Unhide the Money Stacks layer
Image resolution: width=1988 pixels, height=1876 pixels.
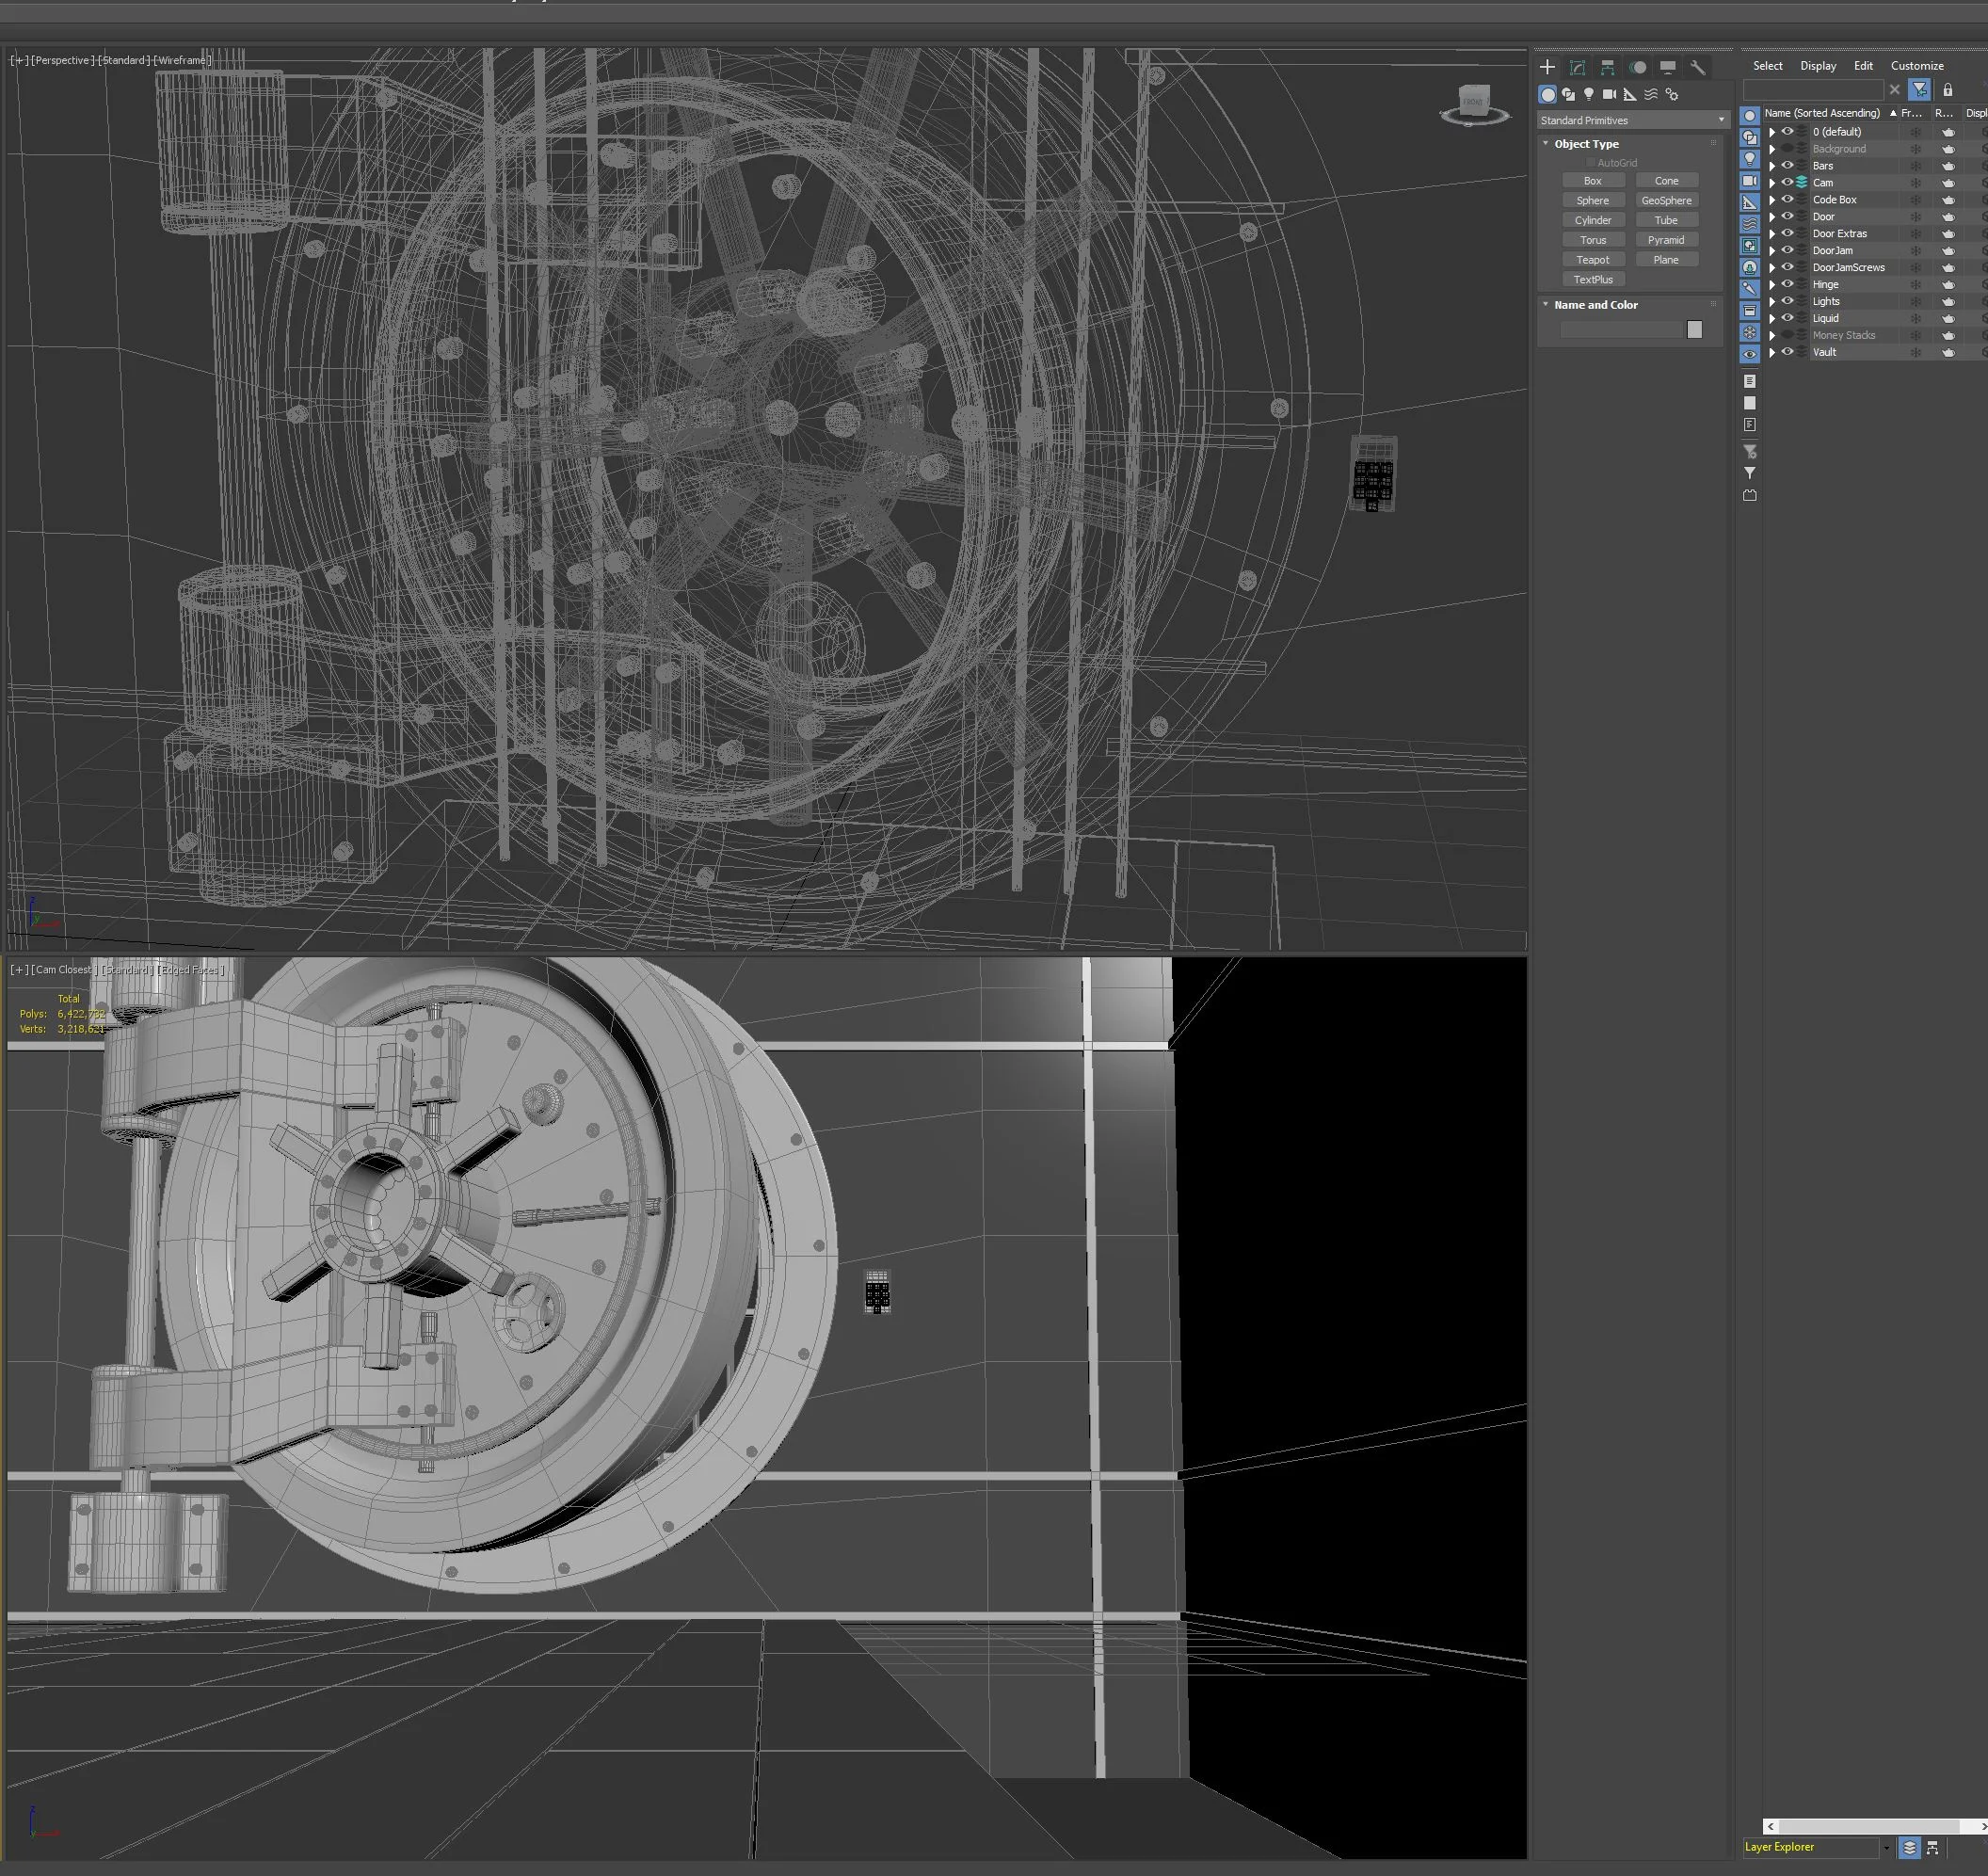(1788, 335)
